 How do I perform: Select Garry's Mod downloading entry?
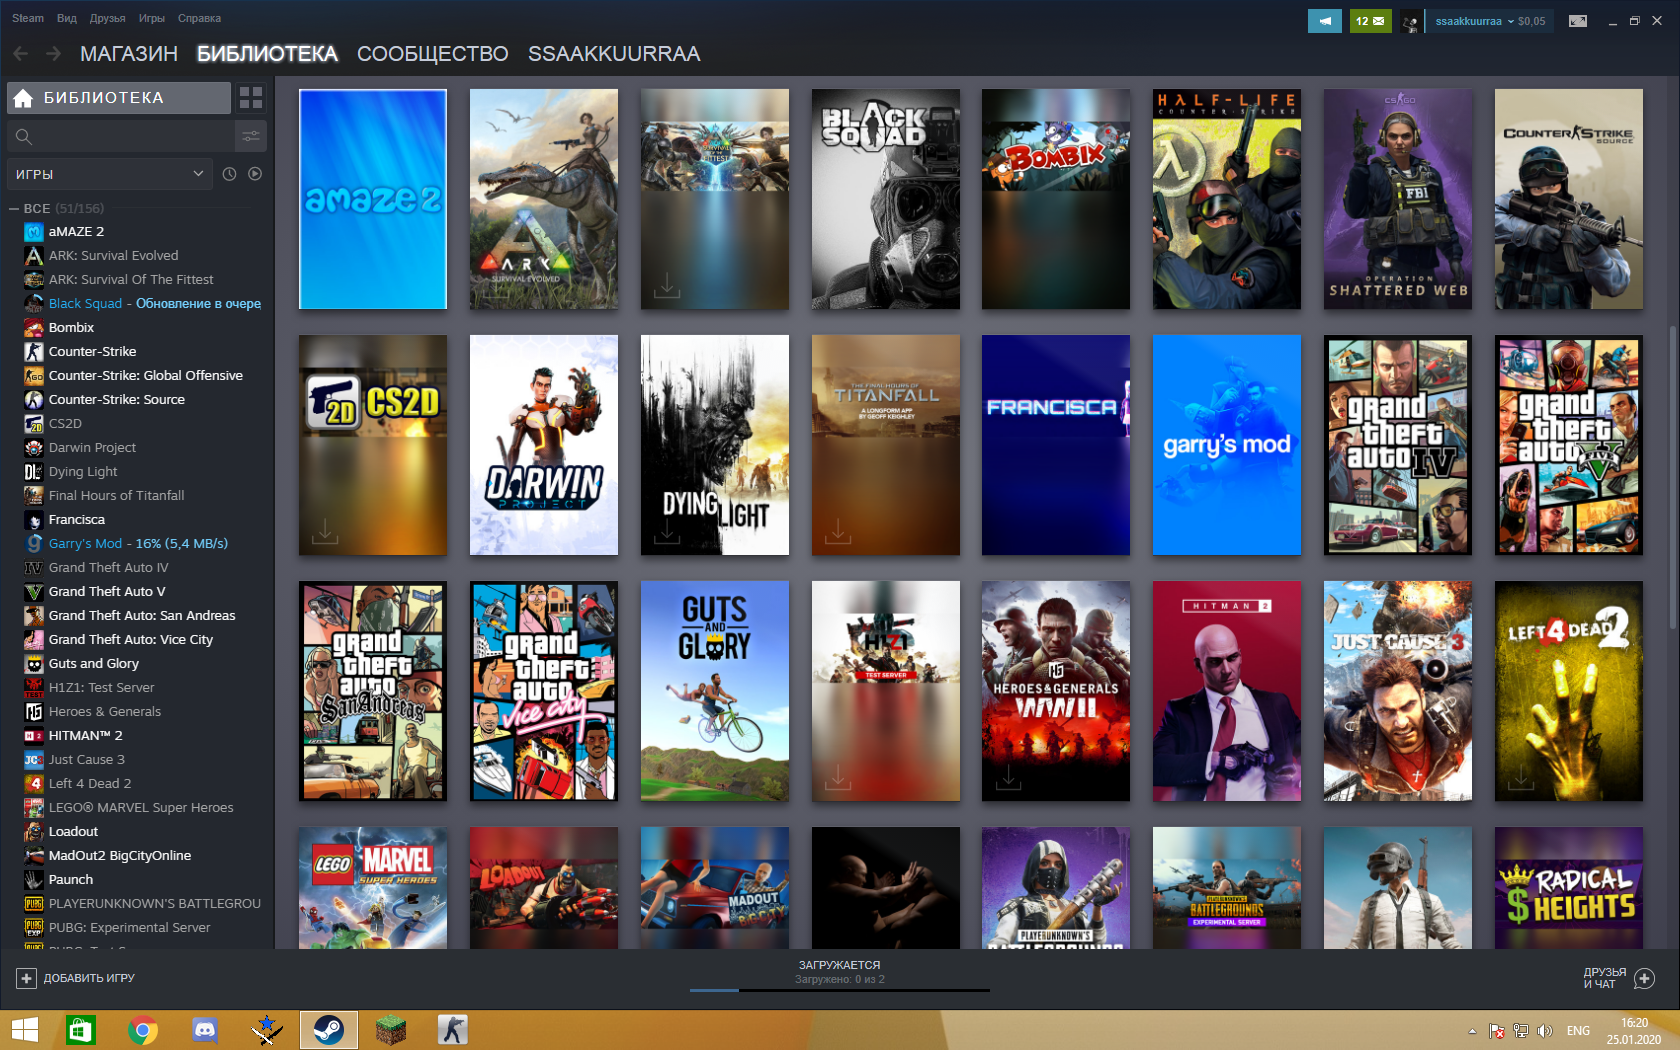coord(139,543)
